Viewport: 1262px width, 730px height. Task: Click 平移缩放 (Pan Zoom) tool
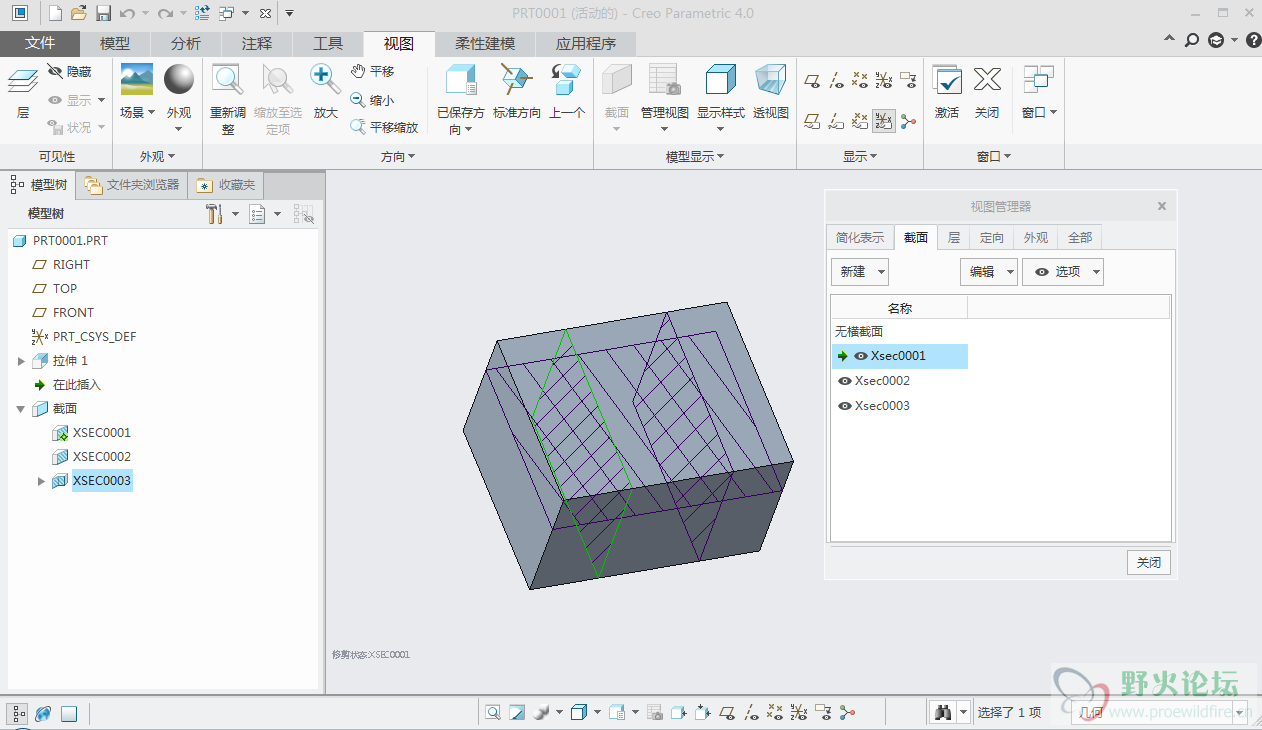click(385, 127)
